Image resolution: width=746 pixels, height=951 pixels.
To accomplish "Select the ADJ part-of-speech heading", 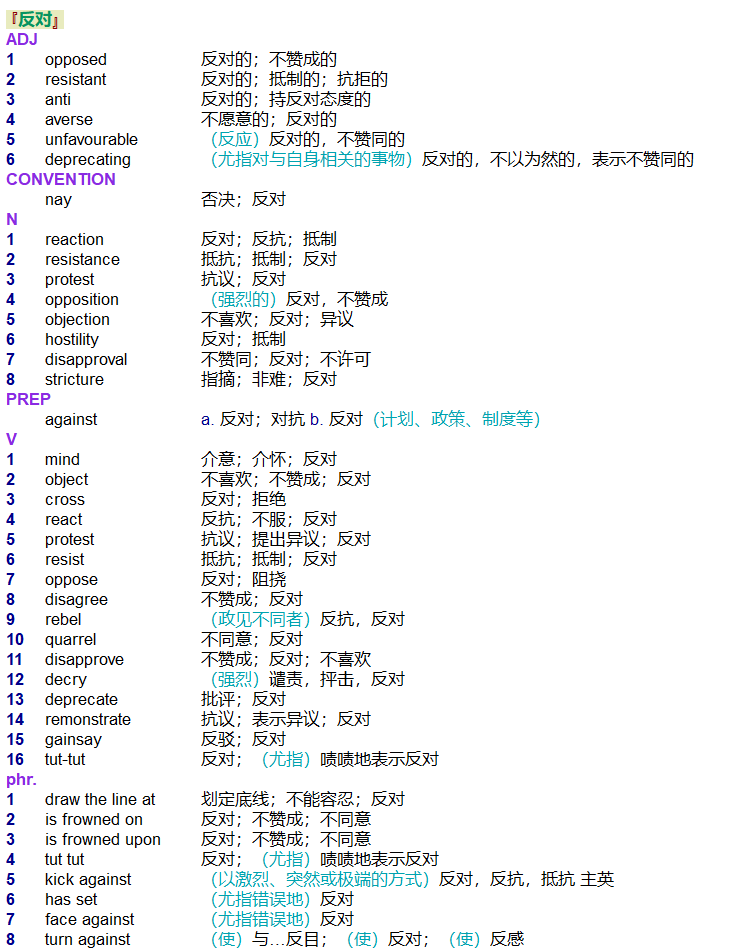I will pos(22,39).
